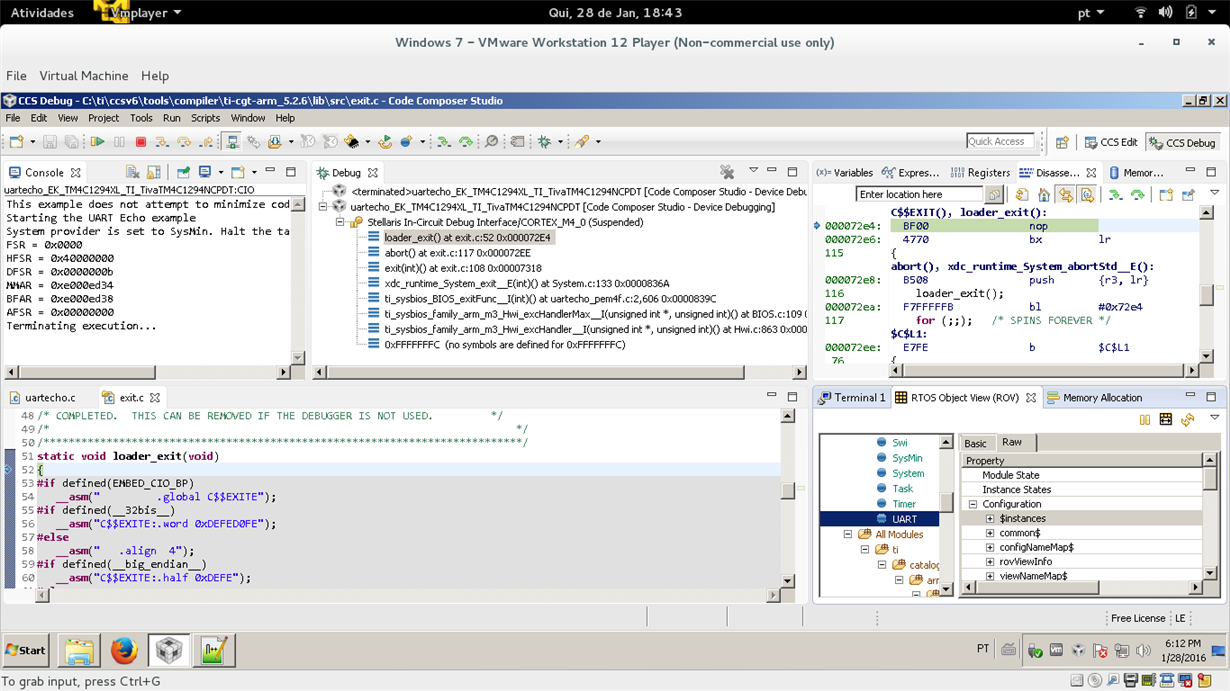Click the Code Composer Studio taskbar icon
1230x691 pixels.
pos(169,650)
